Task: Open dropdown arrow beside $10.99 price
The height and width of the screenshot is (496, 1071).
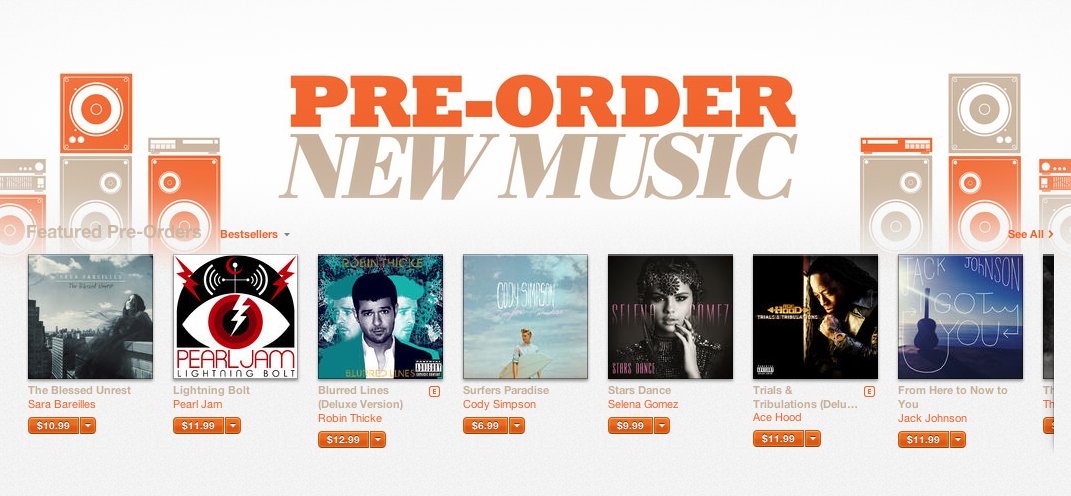Action: point(88,426)
